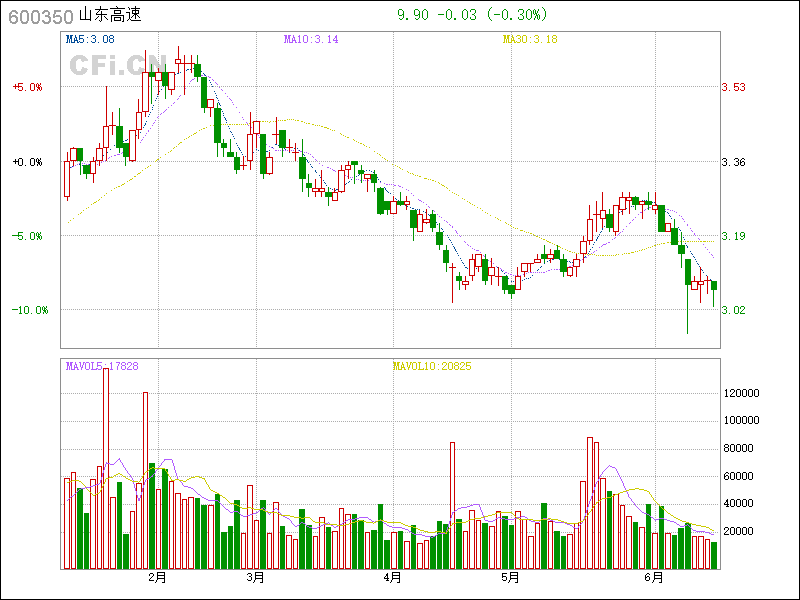Jump to the 2月 date marker
Screen dimensions: 800x600
point(157,577)
